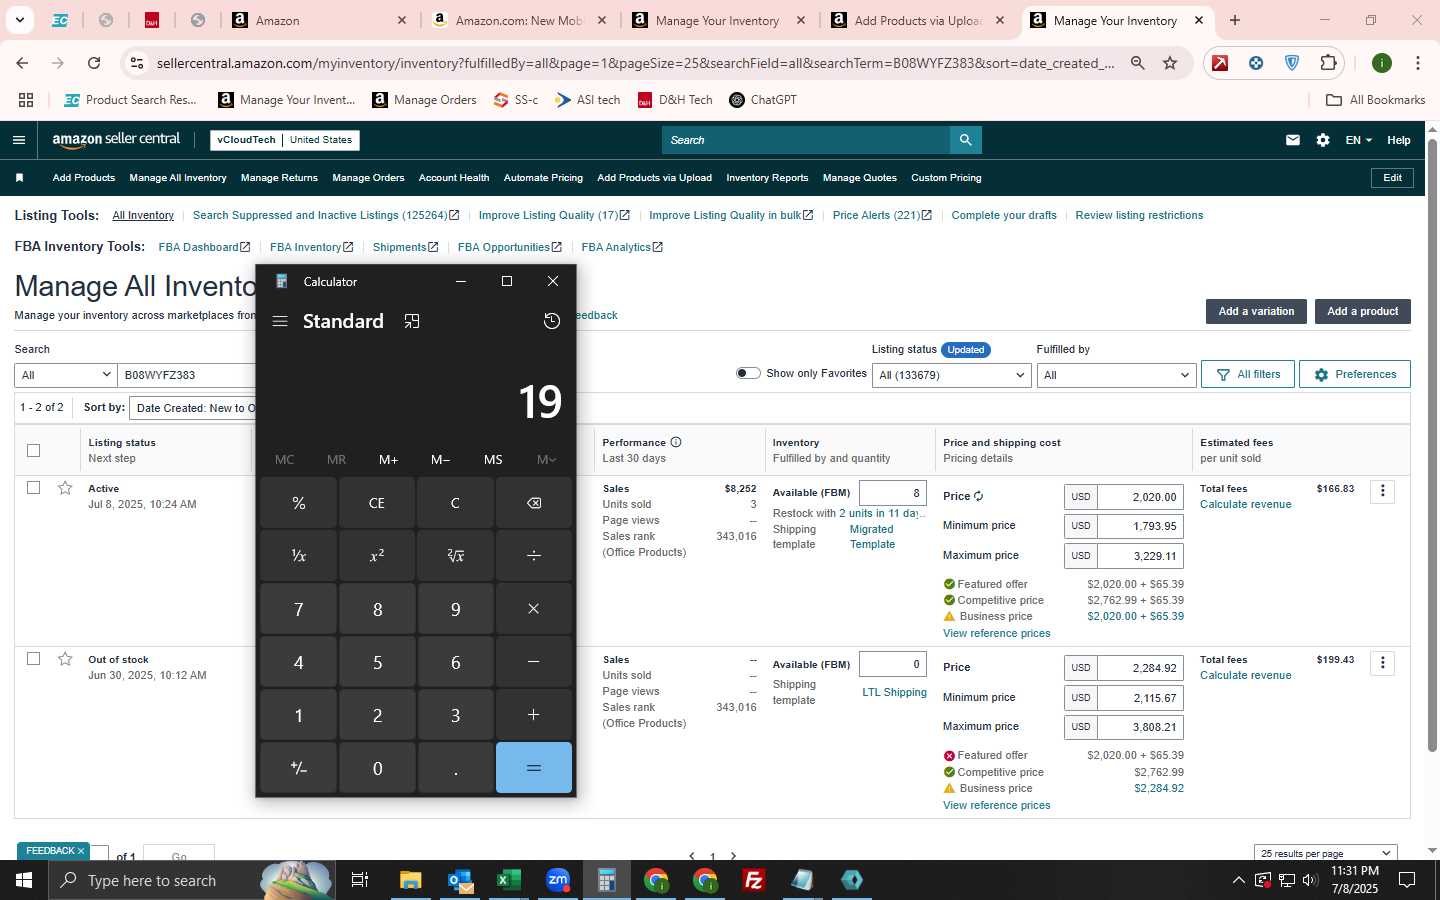Viewport: 1440px width, 900px height.
Task: Show hidden system tray icons chevron
Action: click(1238, 880)
